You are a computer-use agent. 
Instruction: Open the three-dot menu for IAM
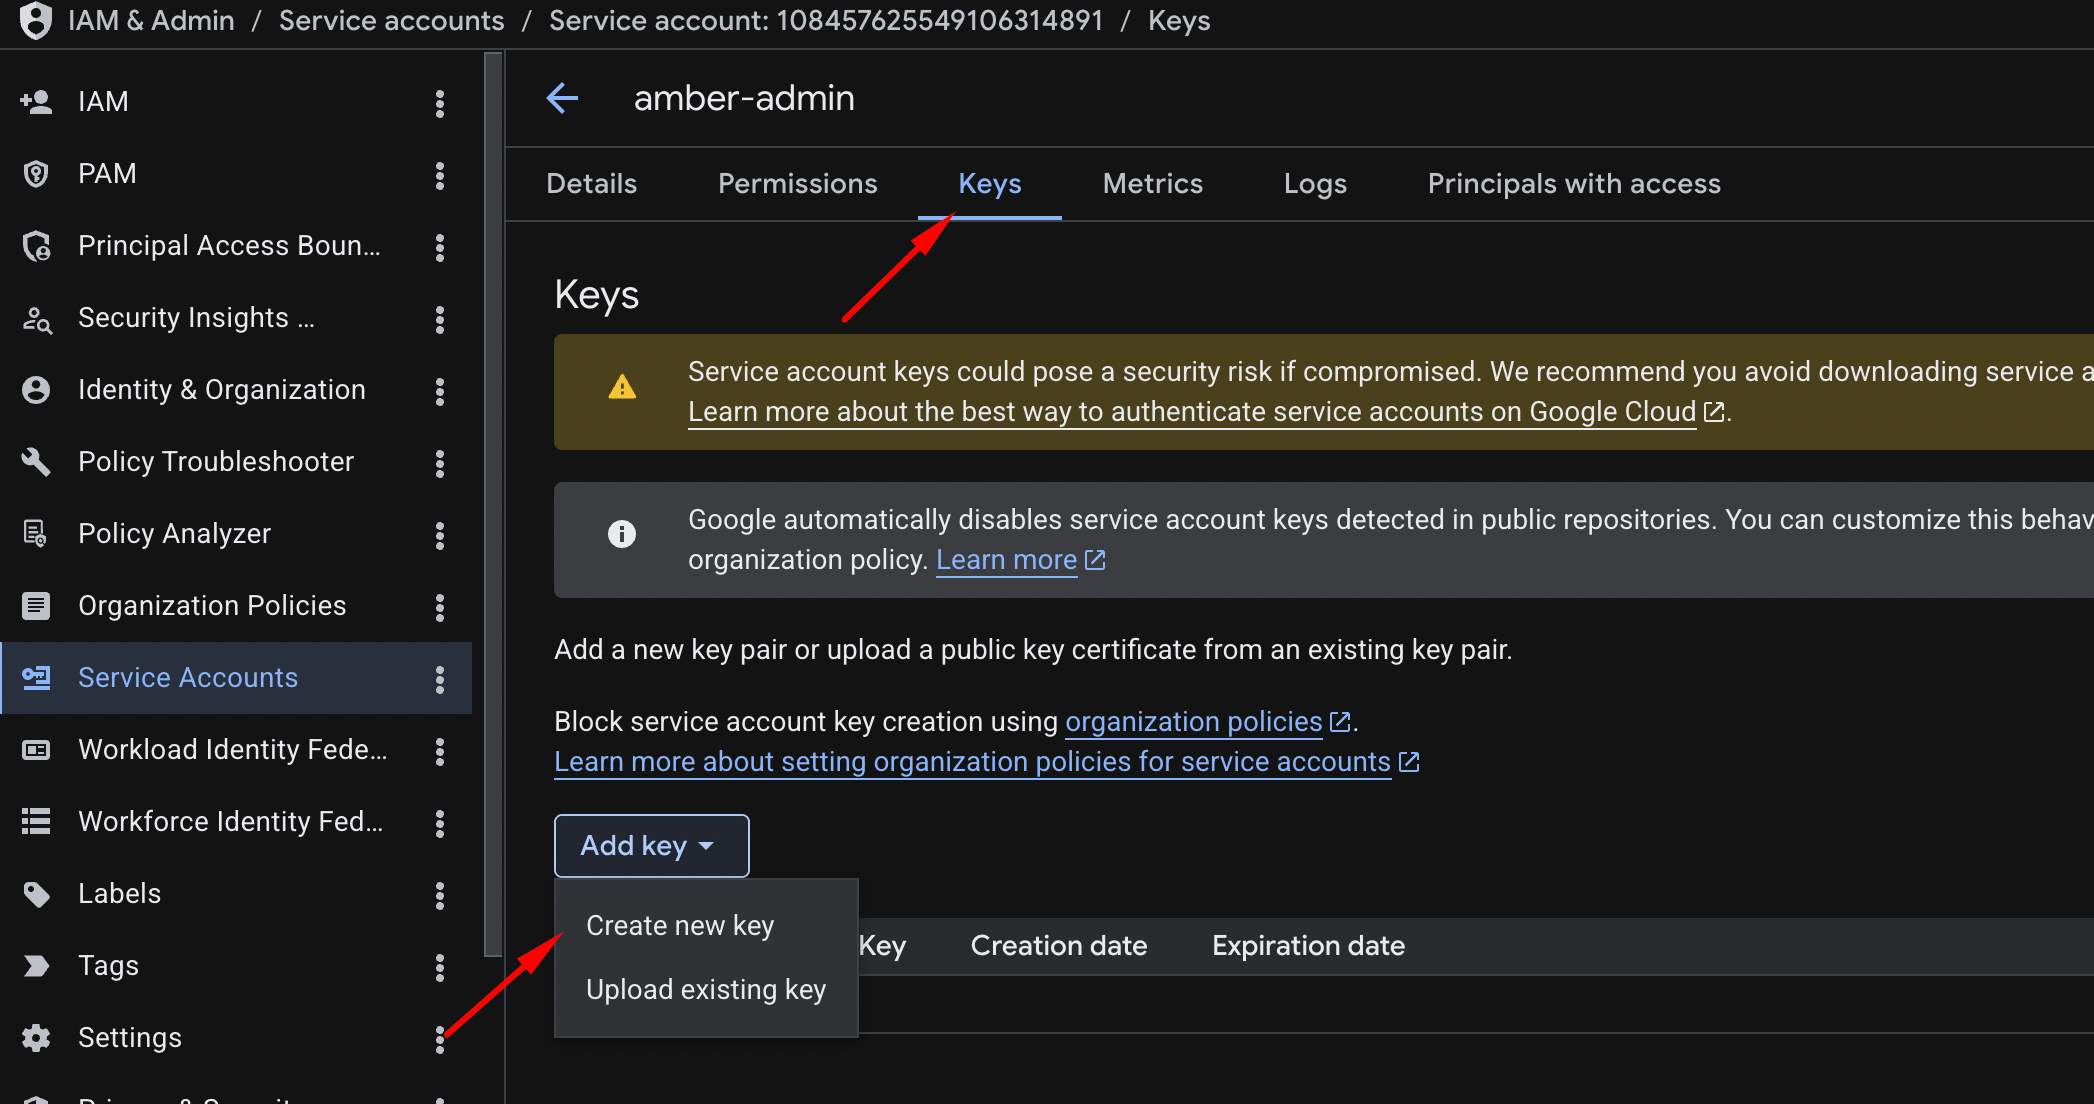point(440,102)
